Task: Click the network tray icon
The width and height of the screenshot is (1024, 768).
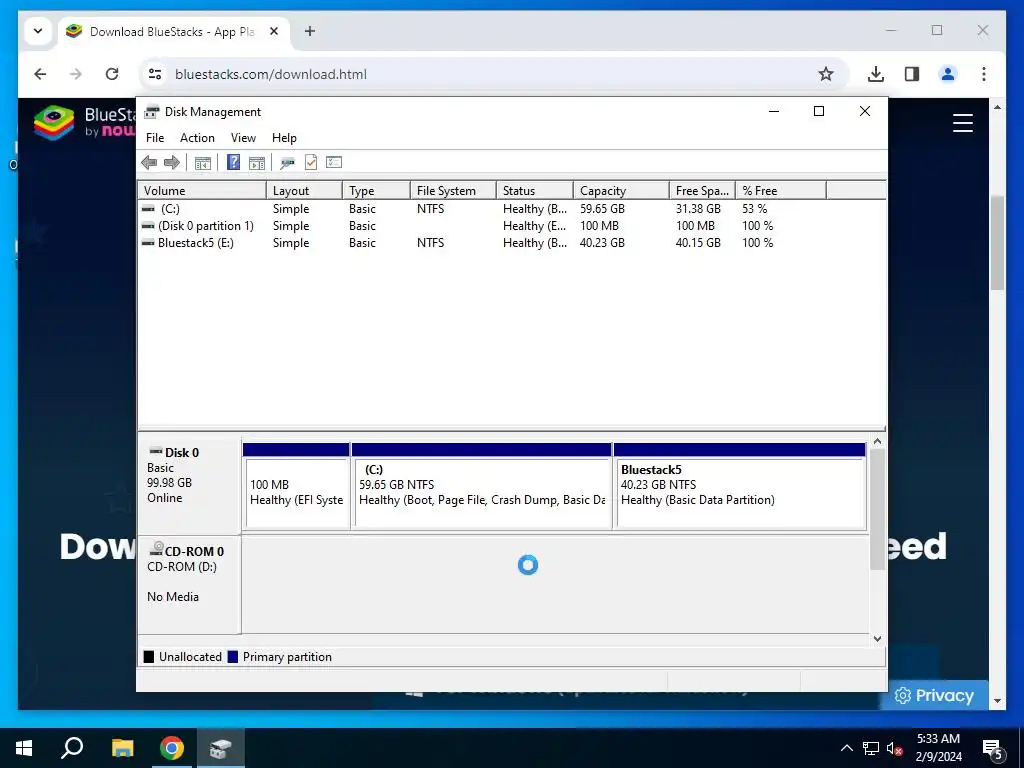Action: (871, 748)
